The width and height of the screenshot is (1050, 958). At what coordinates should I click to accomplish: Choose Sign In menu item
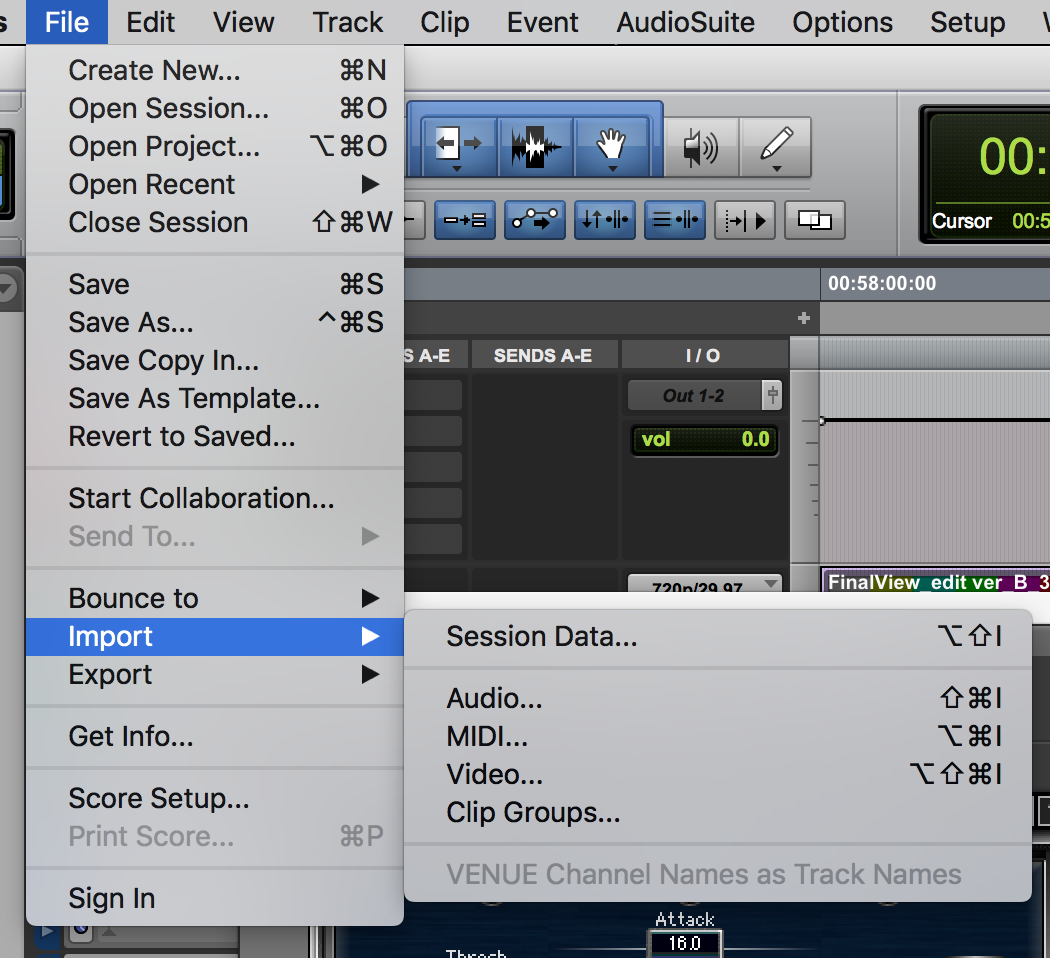click(x=214, y=898)
